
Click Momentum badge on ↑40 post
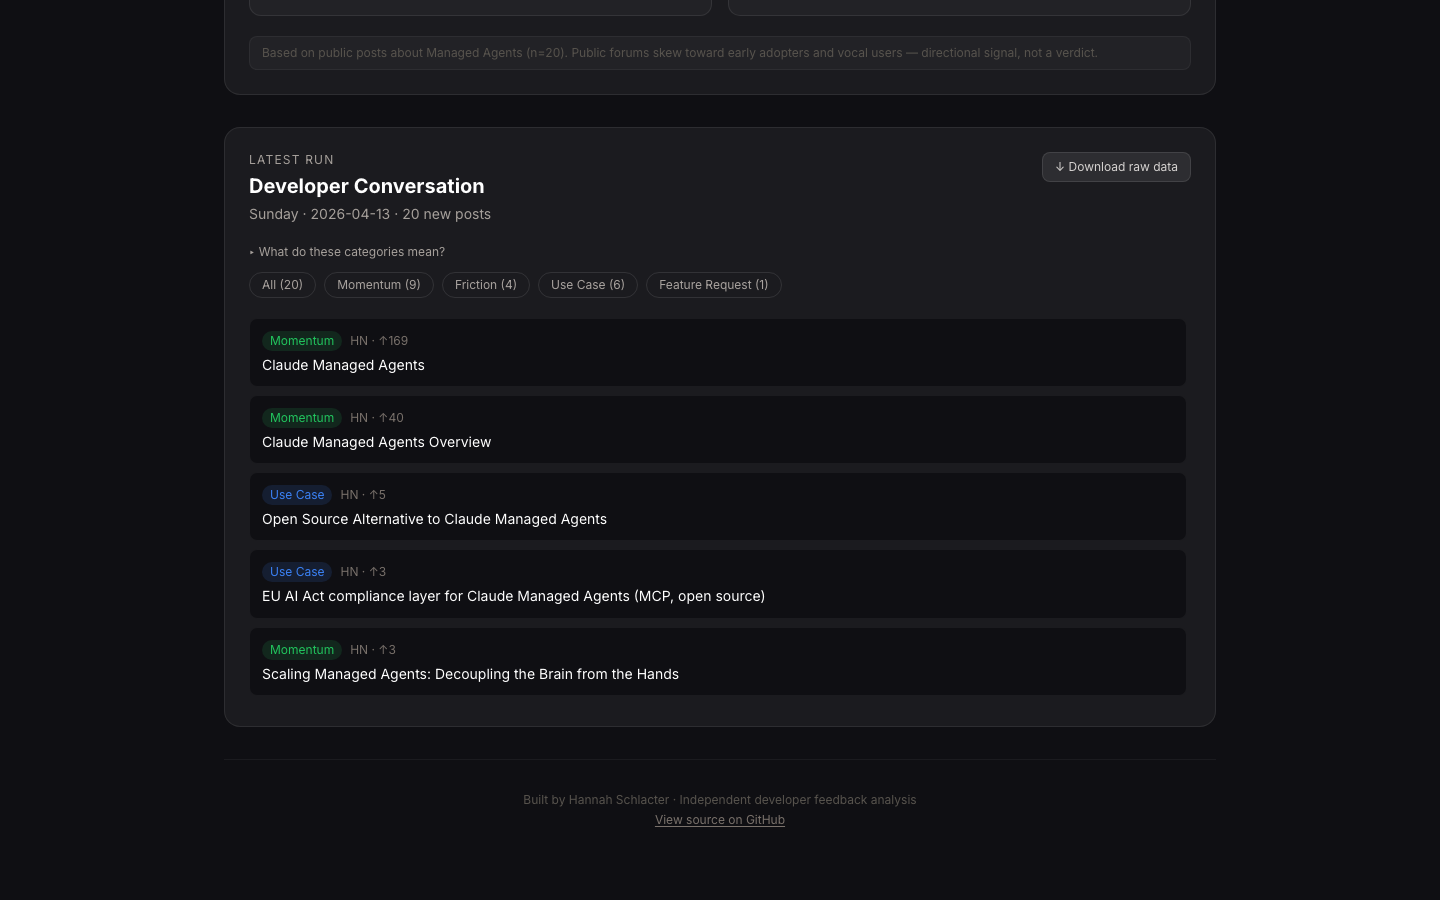302,418
